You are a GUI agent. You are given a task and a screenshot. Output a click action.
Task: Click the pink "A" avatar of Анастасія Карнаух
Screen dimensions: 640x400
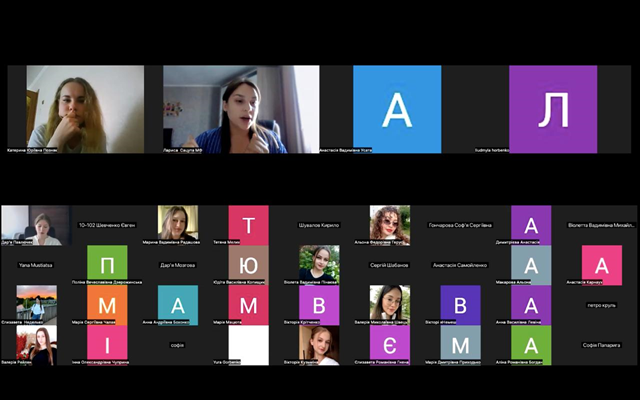601,264
